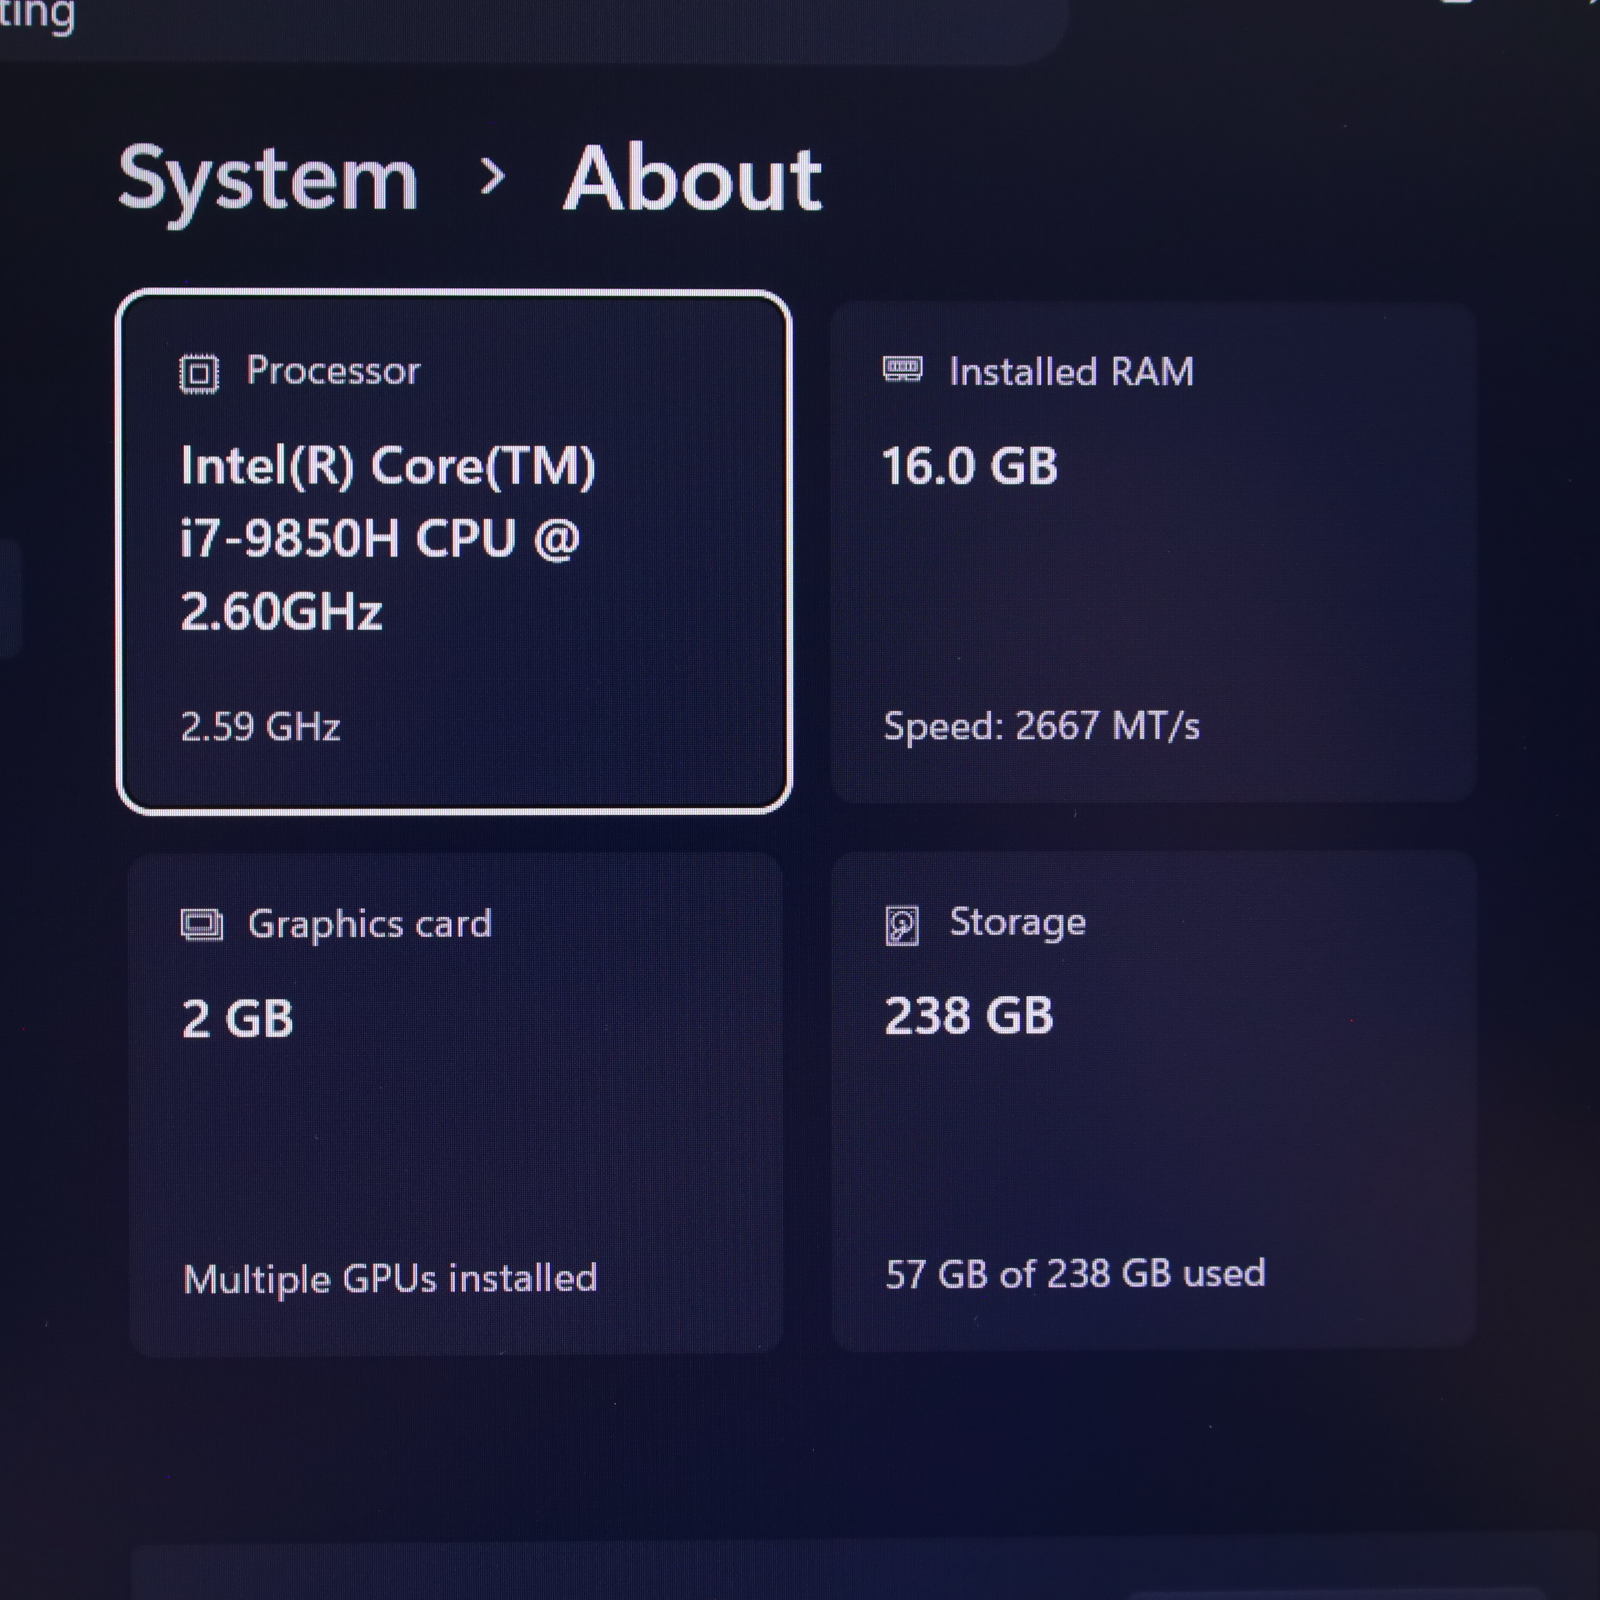
Task: Select the 2 GB graphics memory value
Action: pyautogui.click(x=238, y=1019)
